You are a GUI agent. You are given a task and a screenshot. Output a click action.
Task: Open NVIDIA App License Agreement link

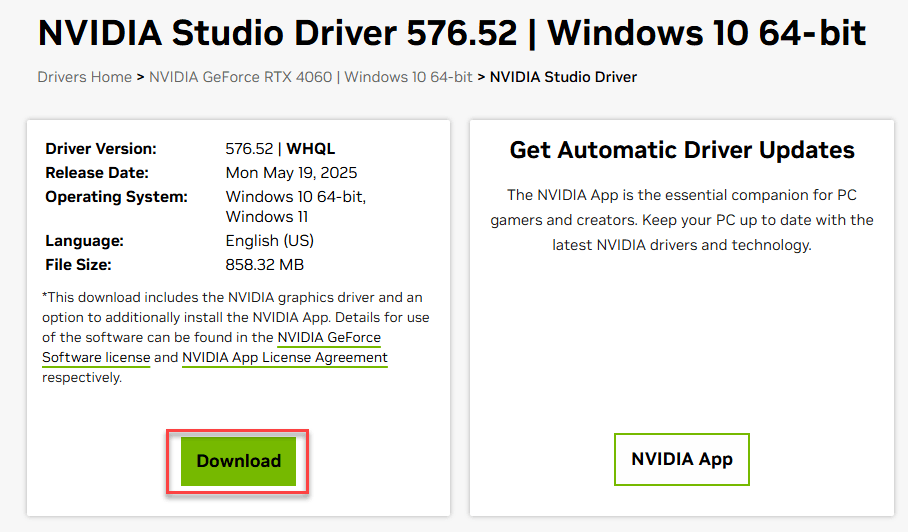click(x=284, y=357)
